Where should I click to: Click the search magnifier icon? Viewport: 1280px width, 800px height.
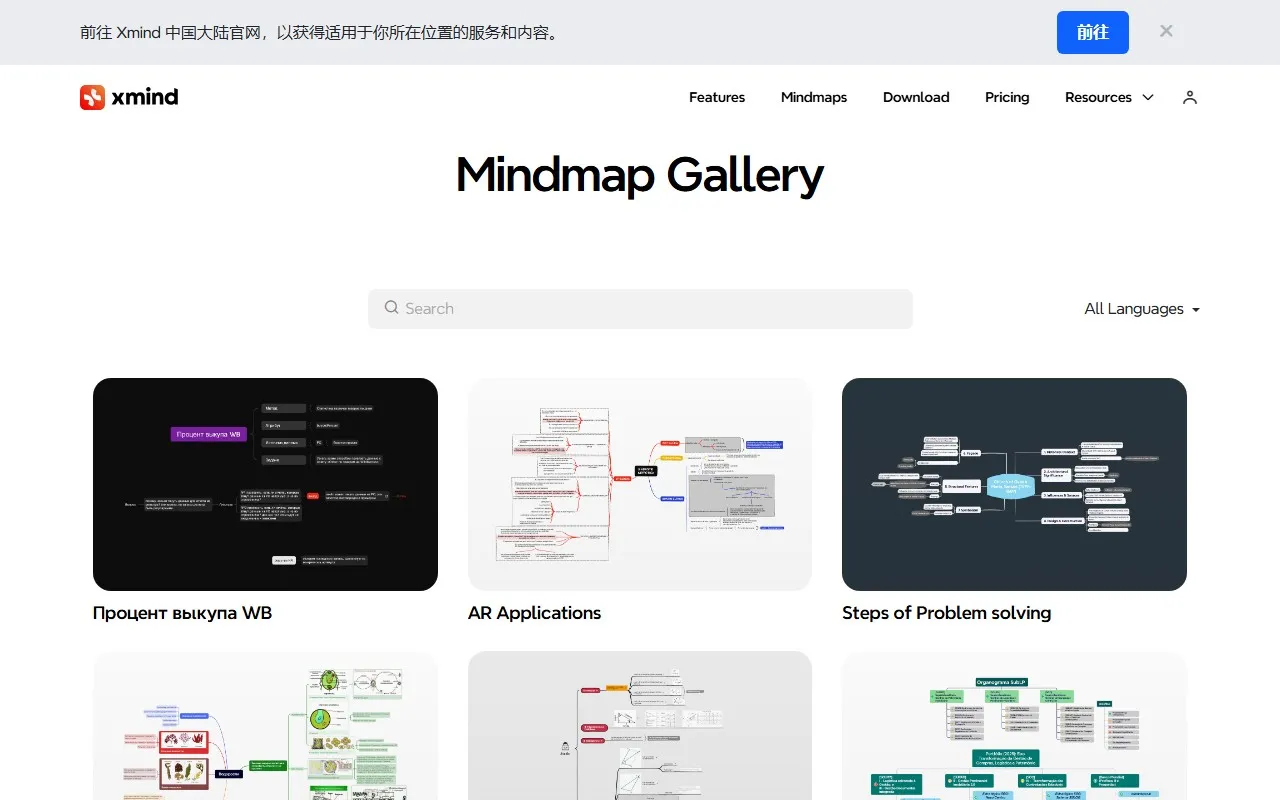(x=392, y=308)
